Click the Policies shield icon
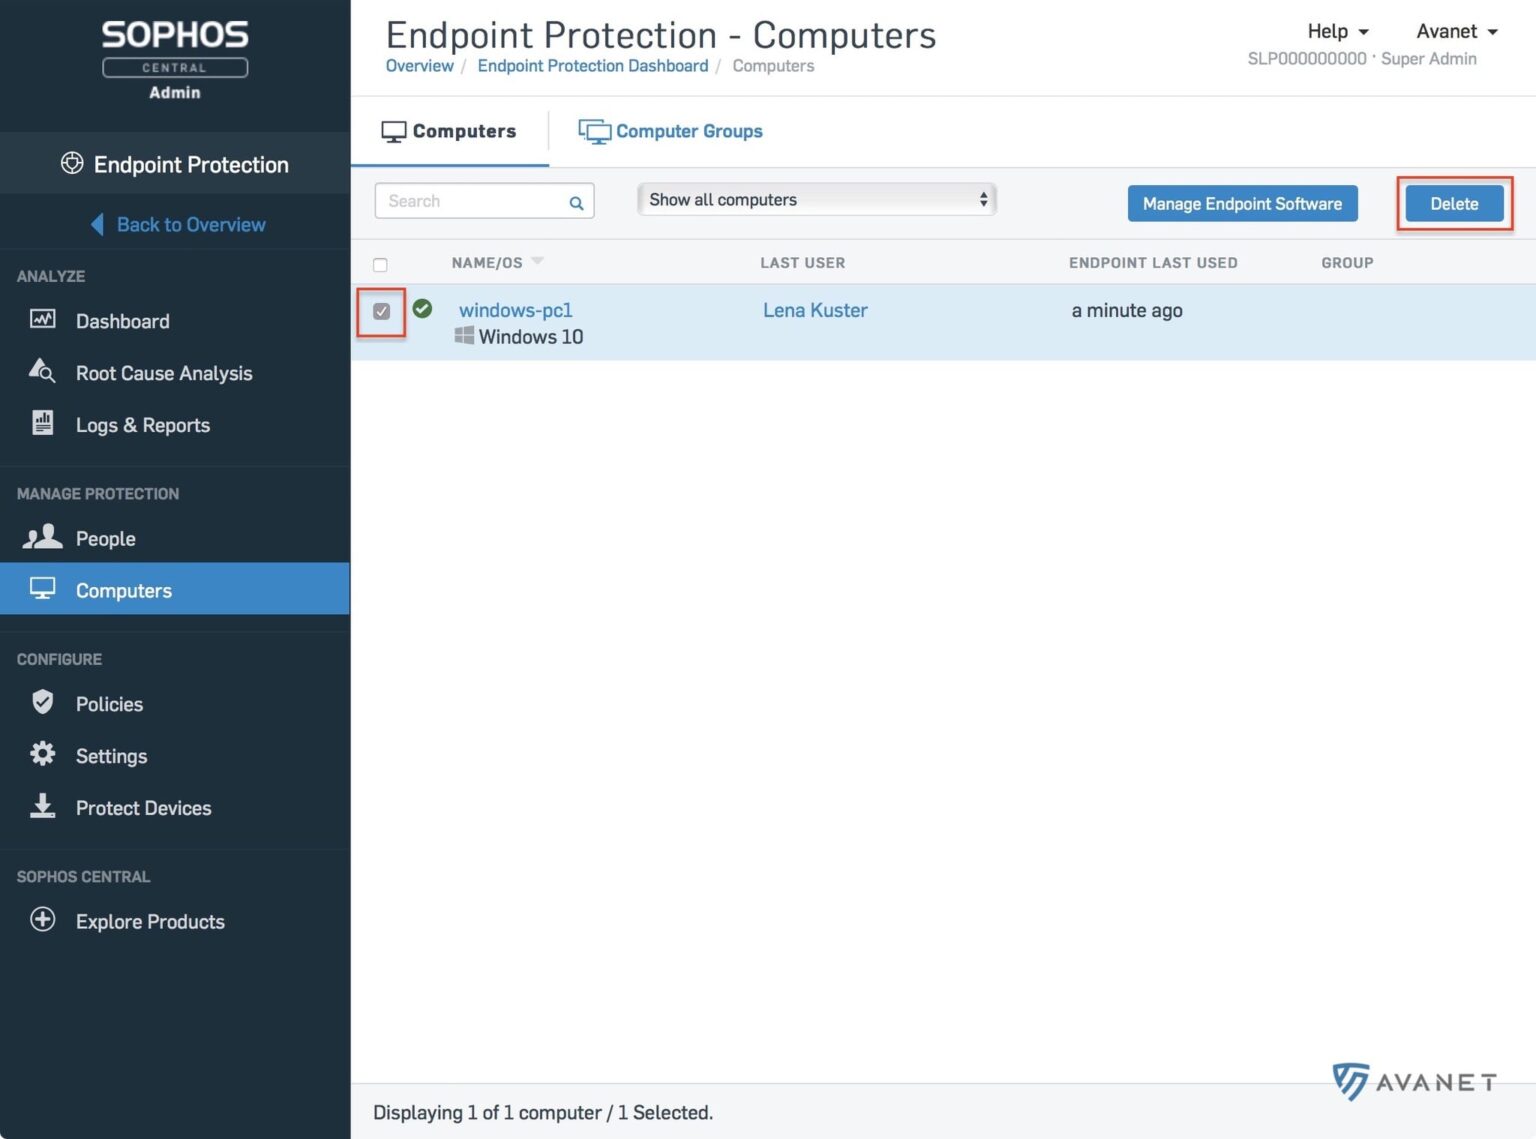Image resolution: width=1536 pixels, height=1139 pixels. 41,703
